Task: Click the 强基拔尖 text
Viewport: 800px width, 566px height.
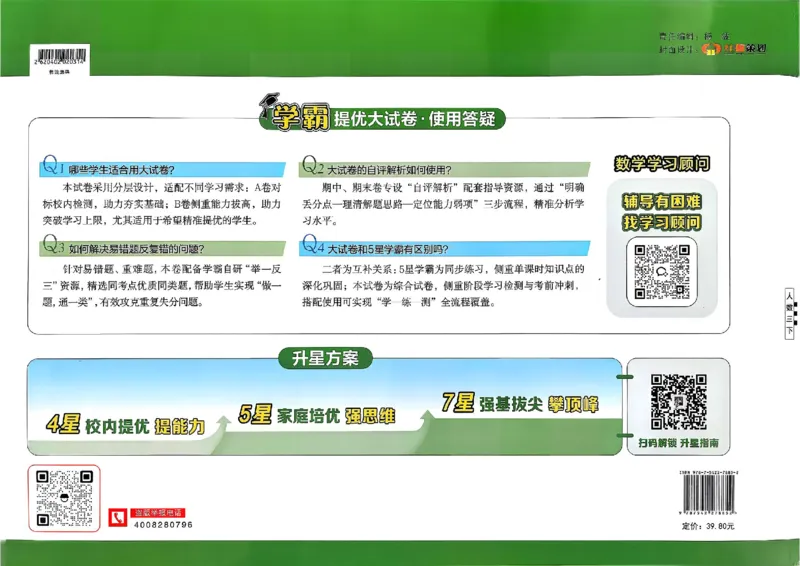Action: (511, 404)
